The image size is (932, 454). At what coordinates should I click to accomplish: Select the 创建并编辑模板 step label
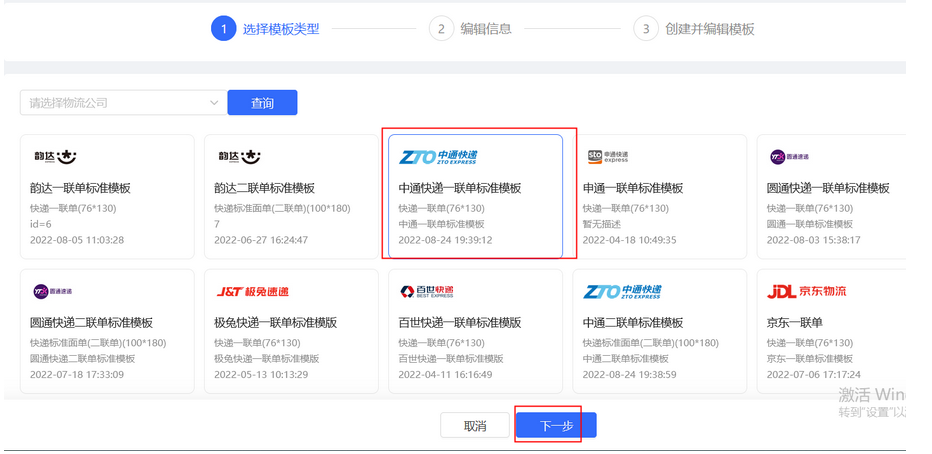pos(710,29)
